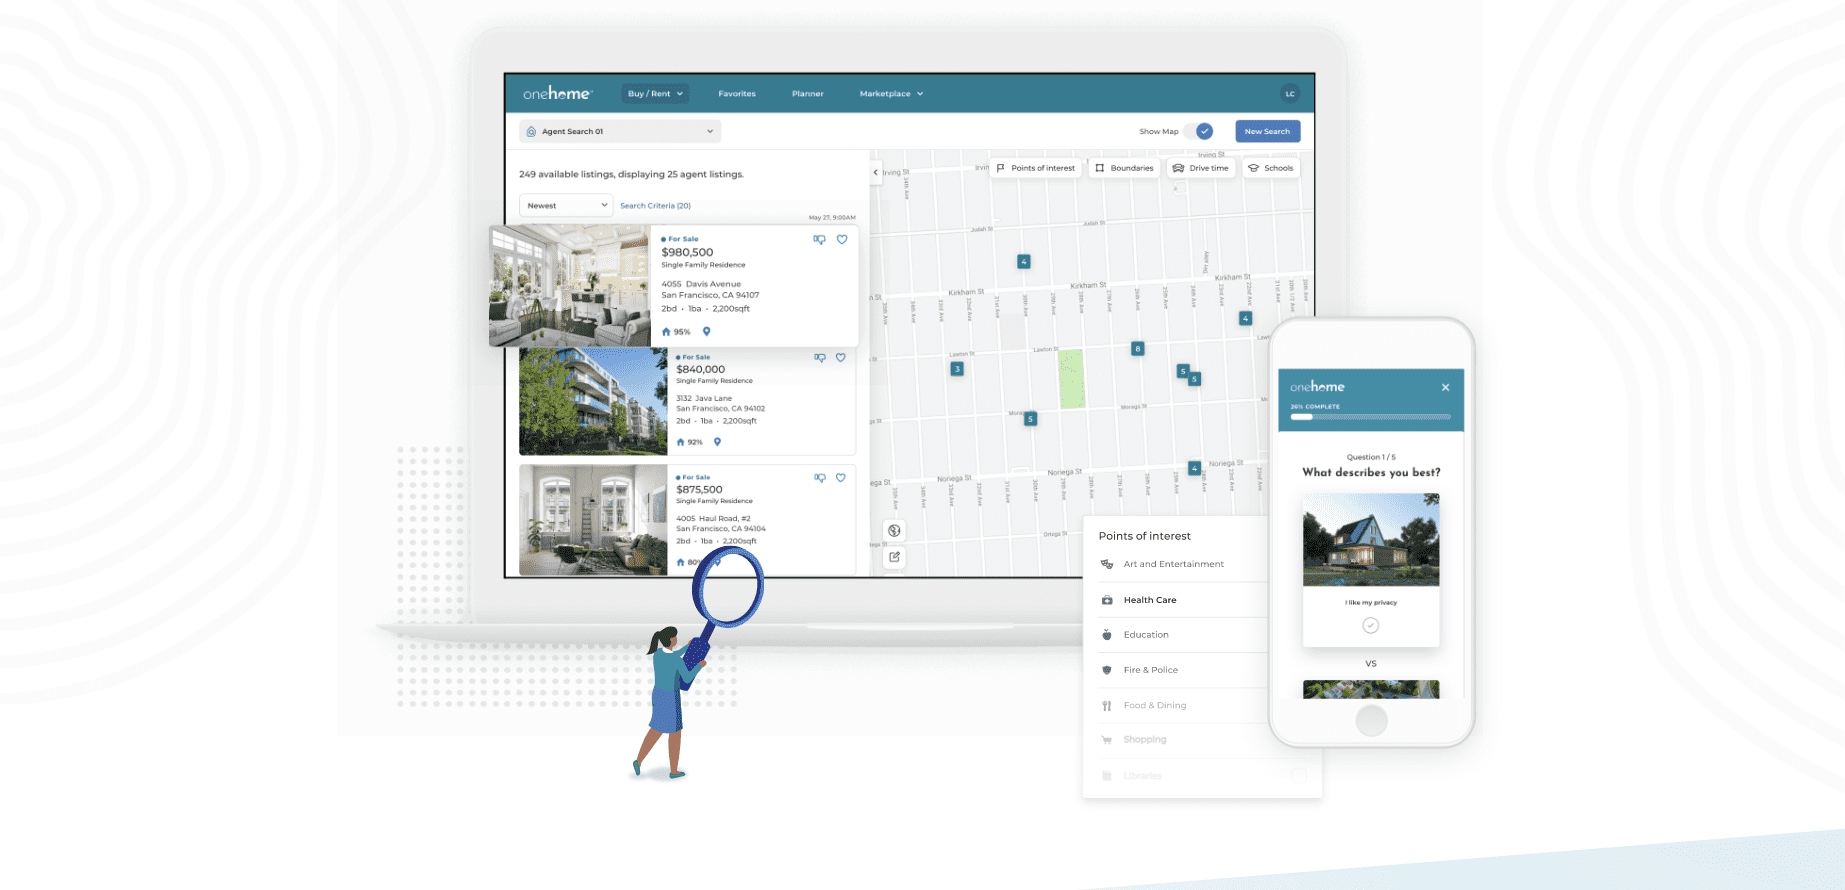
Task: Toggle the Show Map switch
Action: 1199,131
